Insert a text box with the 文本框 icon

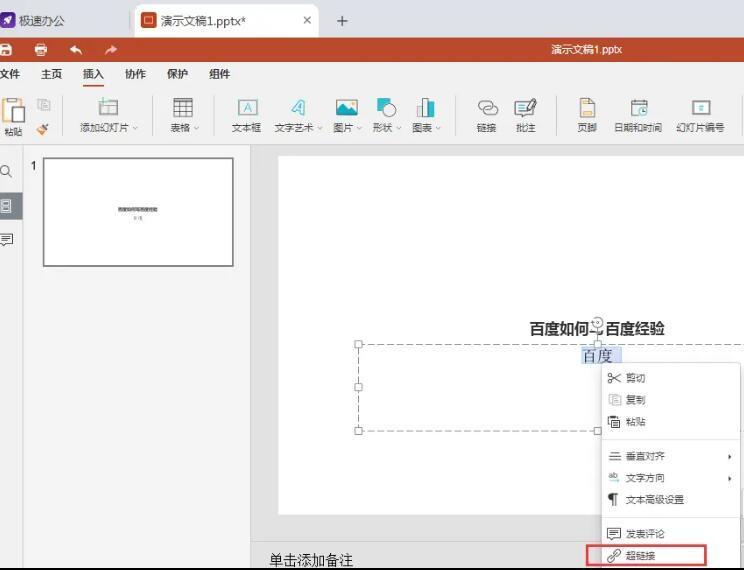click(x=246, y=115)
